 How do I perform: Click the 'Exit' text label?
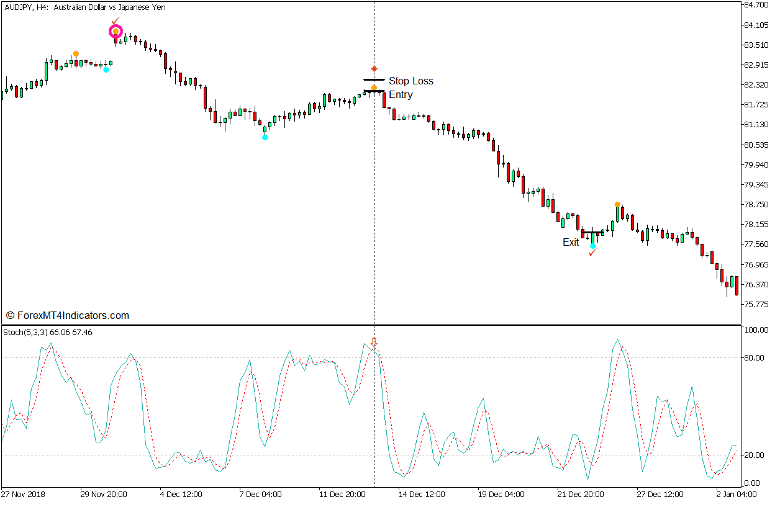tap(571, 242)
